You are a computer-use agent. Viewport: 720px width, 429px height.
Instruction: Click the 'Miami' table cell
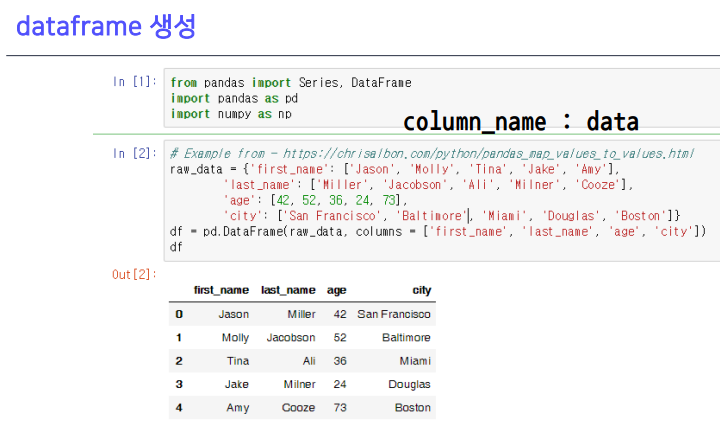click(x=415, y=361)
